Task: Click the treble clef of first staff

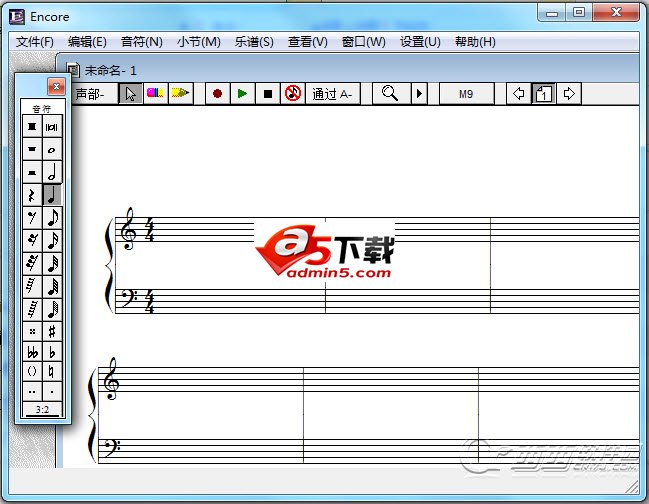Action: 127,229
